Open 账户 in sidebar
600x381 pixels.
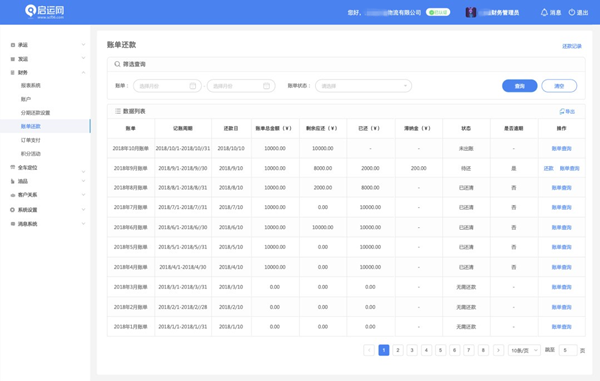(26, 99)
